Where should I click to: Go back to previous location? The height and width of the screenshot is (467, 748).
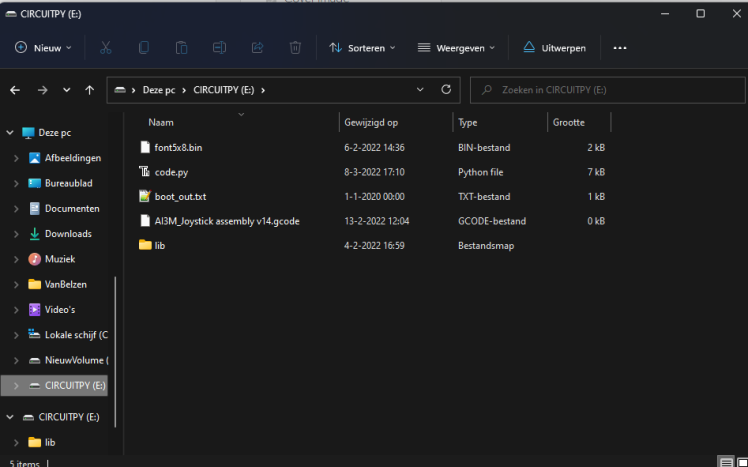point(15,90)
